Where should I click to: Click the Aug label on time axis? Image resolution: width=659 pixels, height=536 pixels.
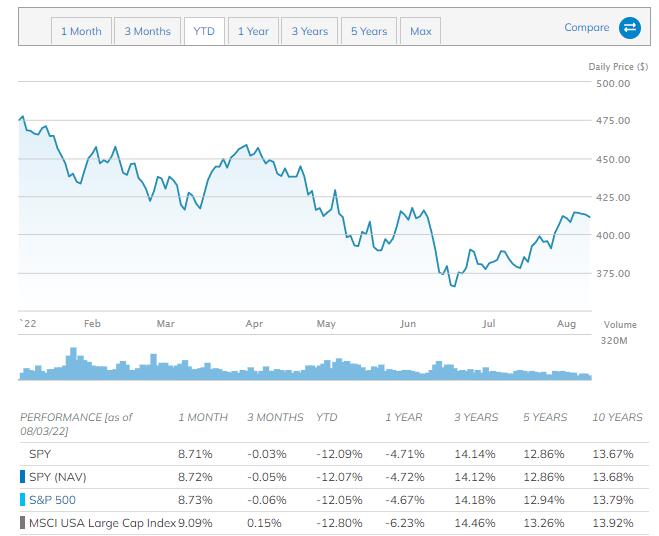(567, 323)
